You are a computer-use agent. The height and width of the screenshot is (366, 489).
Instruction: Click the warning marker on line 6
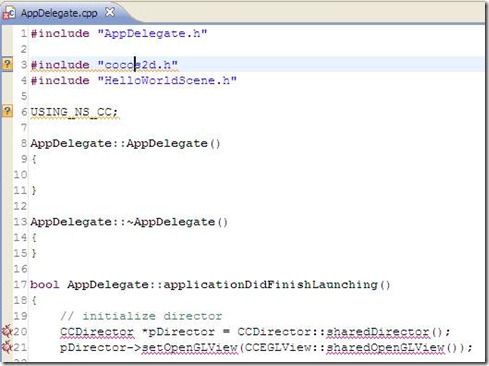7,111
